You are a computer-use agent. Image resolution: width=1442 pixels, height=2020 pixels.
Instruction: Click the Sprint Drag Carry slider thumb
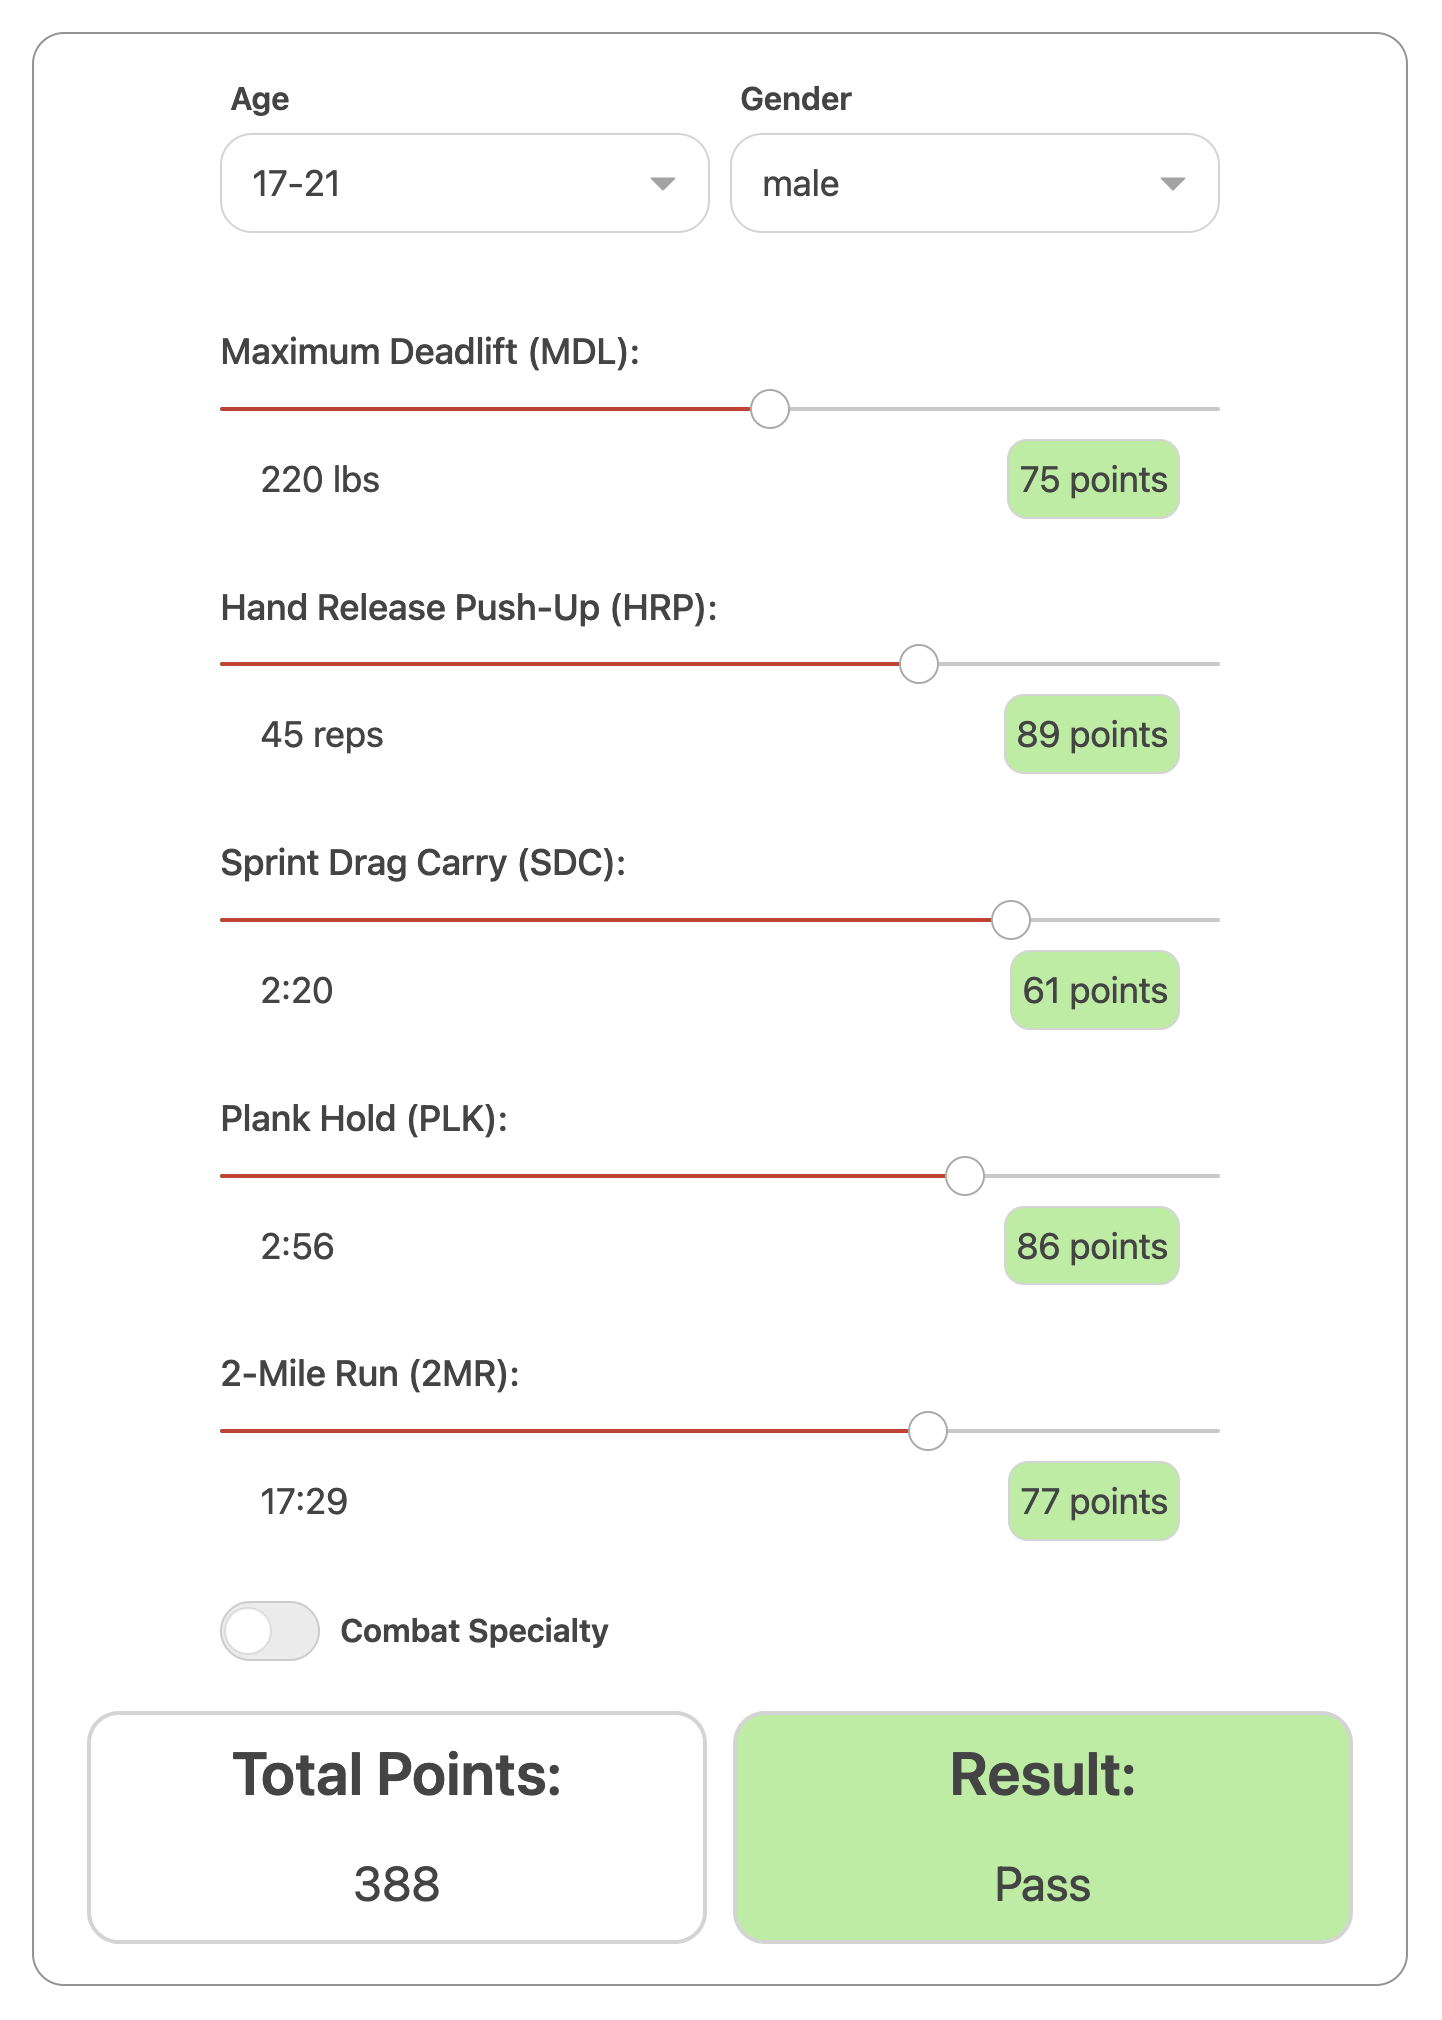point(1010,919)
